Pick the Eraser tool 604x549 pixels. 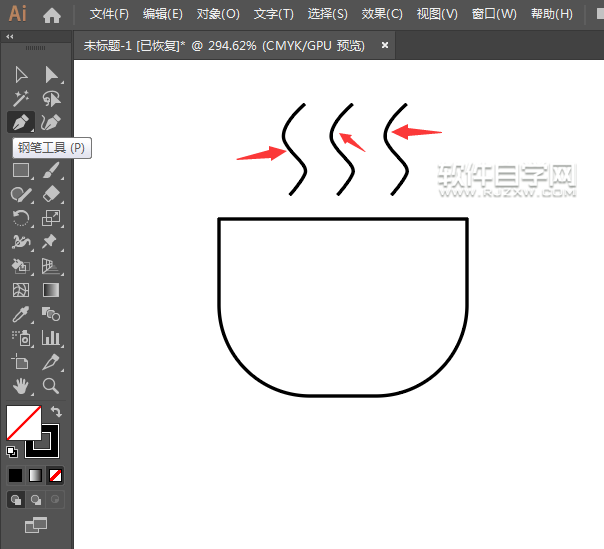[x=50, y=194]
